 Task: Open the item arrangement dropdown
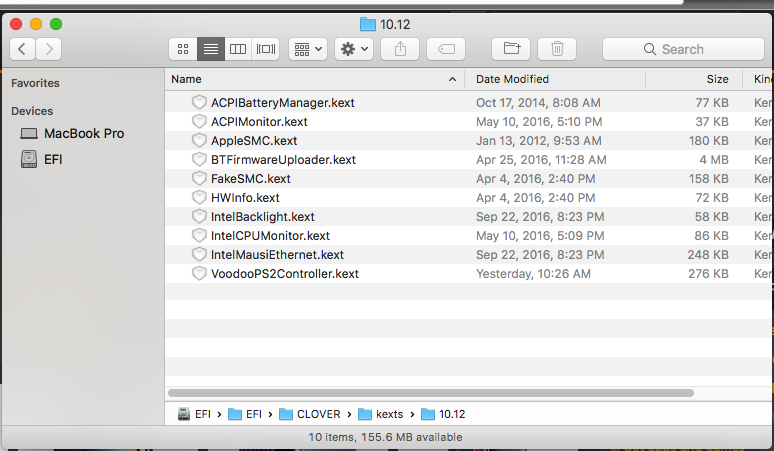coord(307,48)
